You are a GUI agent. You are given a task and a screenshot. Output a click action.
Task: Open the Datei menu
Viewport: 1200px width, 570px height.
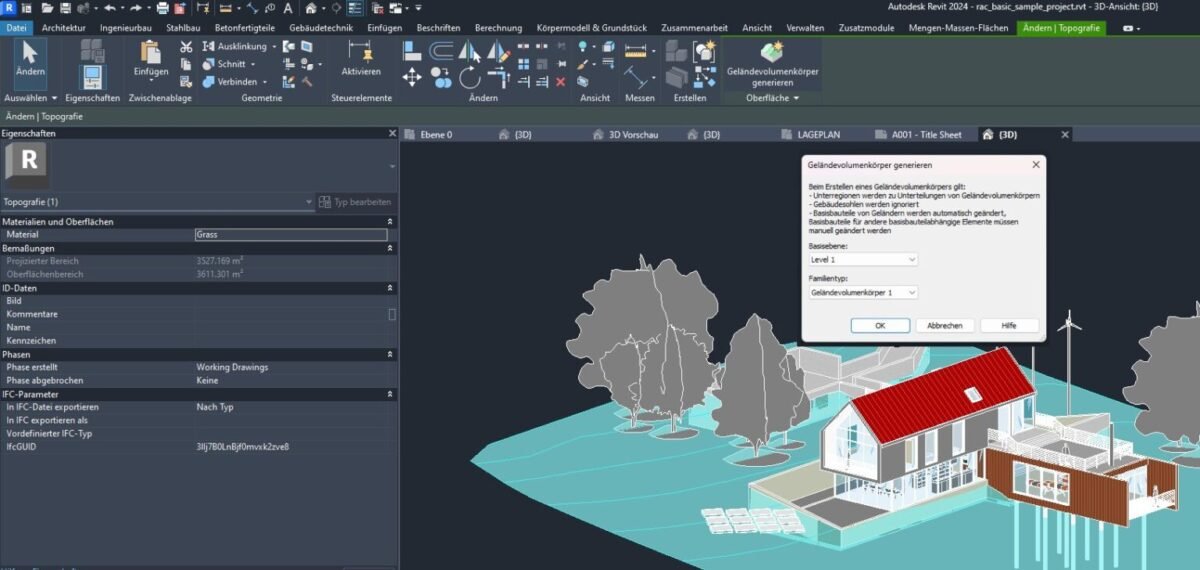pos(16,27)
